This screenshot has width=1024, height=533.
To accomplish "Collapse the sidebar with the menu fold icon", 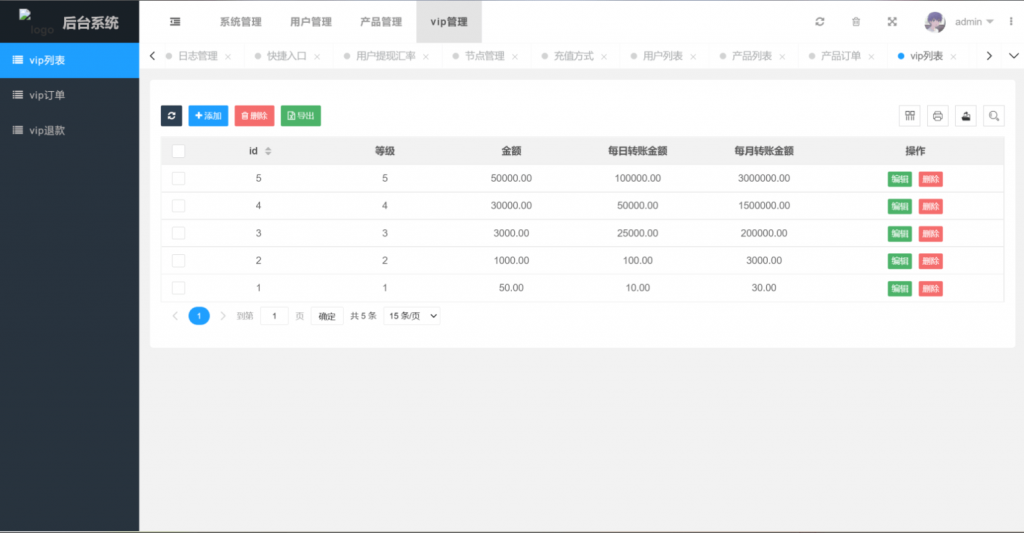I will 175,21.
